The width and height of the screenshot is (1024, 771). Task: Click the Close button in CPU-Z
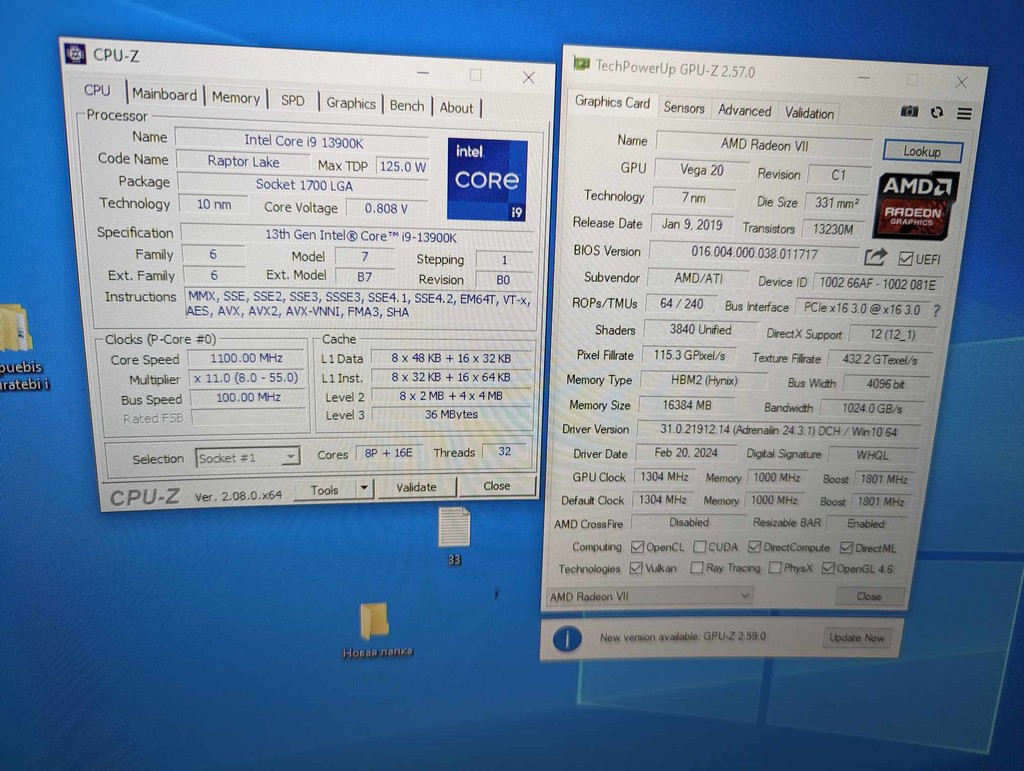point(496,486)
